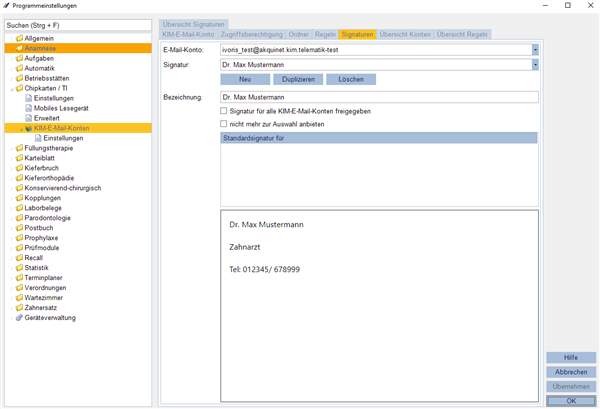Image resolution: width=600 pixels, height=409 pixels.
Task: Open Einstellungen under KIM-E-Mail-Konten
Action: (63, 138)
